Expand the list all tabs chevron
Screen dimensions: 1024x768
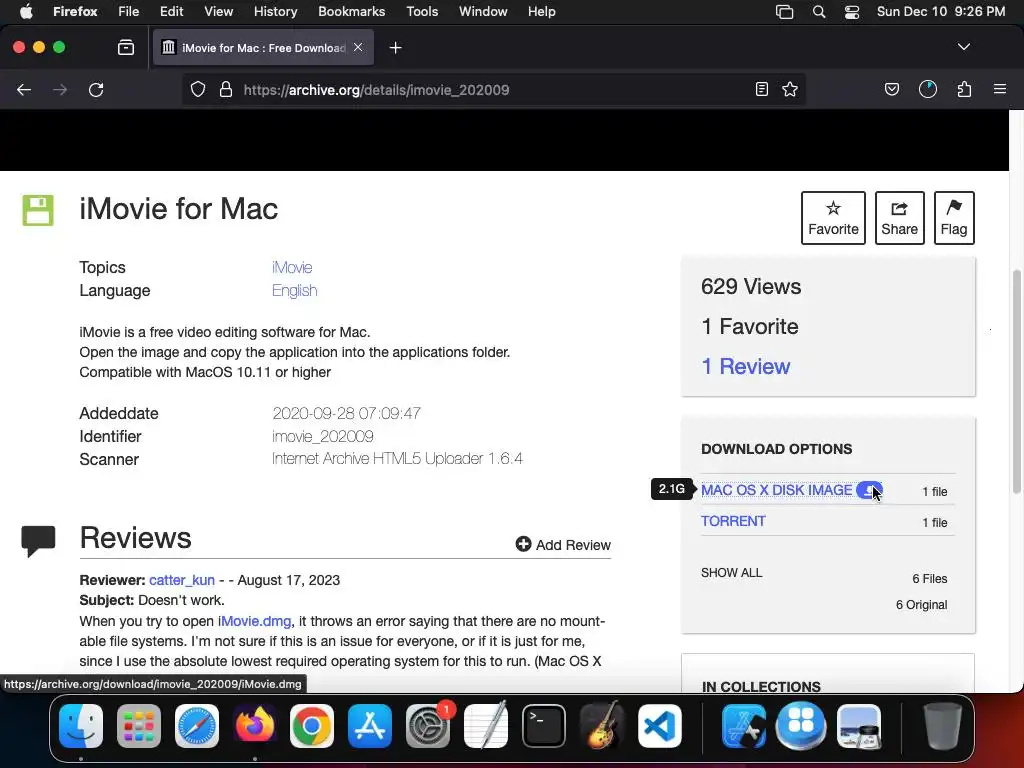pyautogui.click(x=964, y=47)
